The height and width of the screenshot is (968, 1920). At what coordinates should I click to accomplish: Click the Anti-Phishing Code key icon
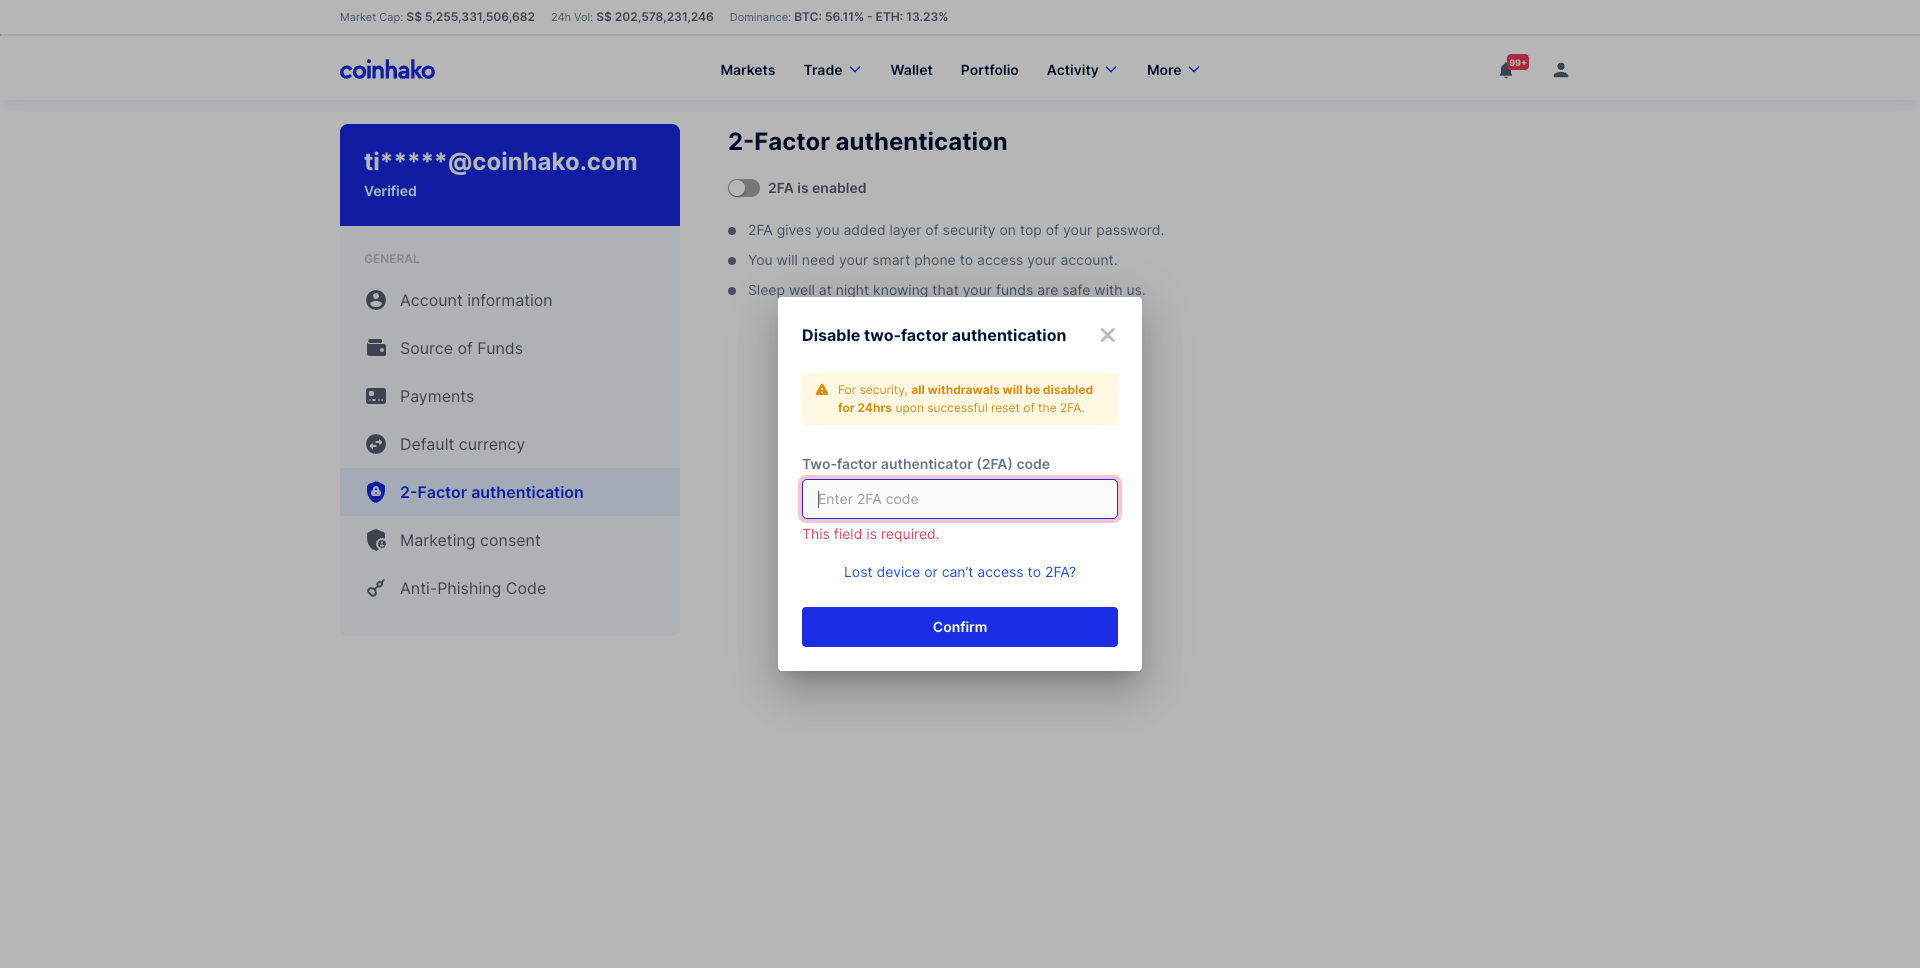point(376,588)
